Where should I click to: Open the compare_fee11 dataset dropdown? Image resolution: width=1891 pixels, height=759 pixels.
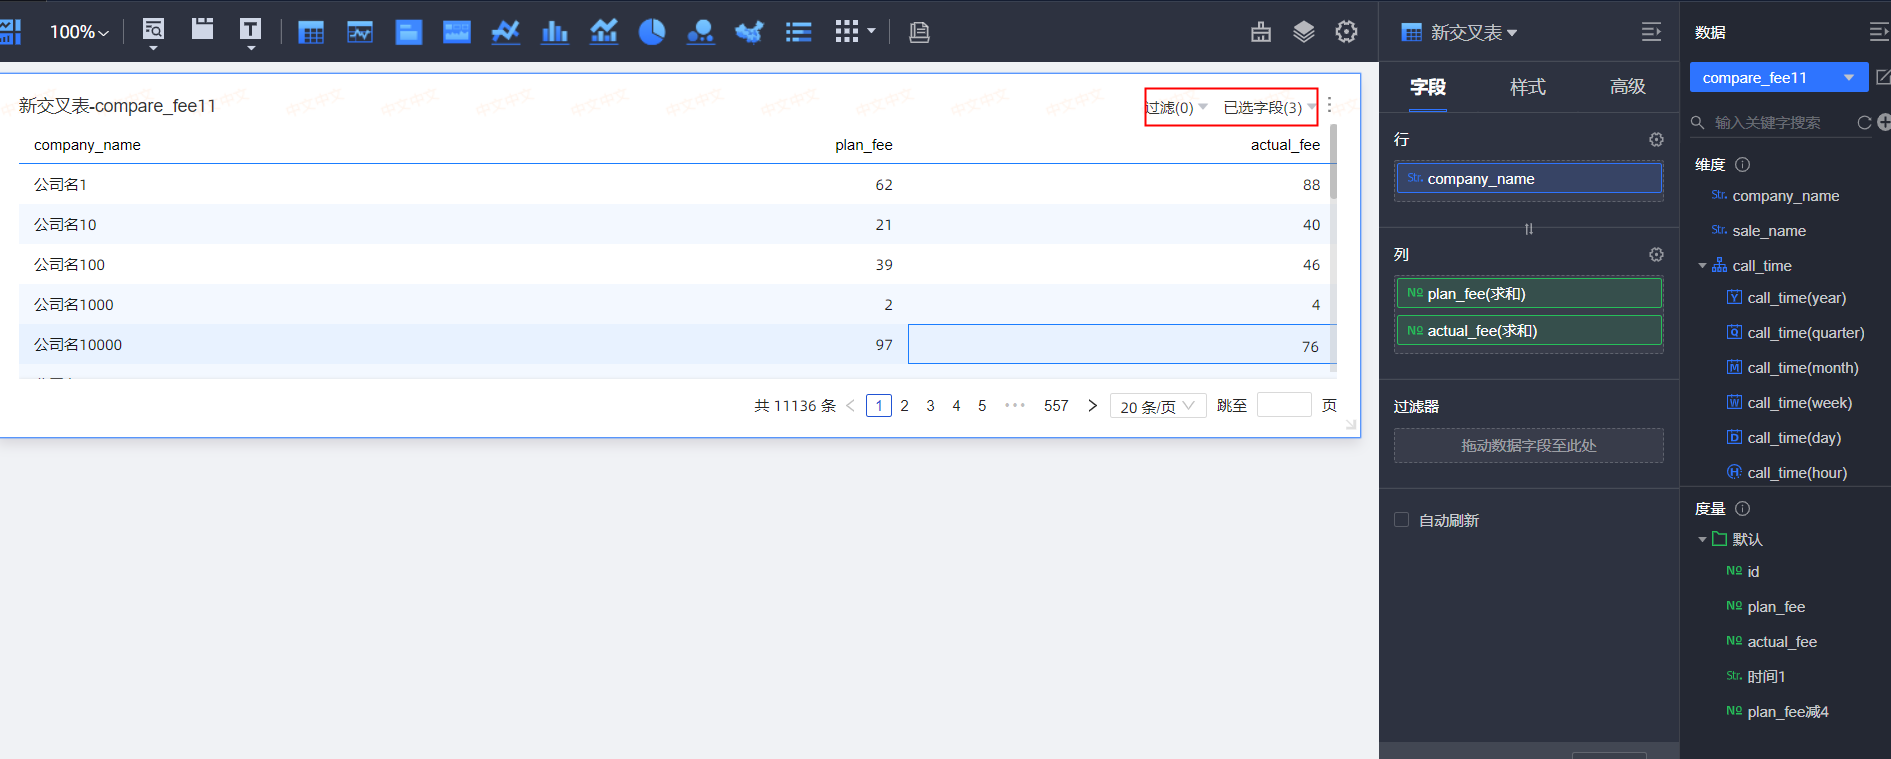coord(1849,78)
